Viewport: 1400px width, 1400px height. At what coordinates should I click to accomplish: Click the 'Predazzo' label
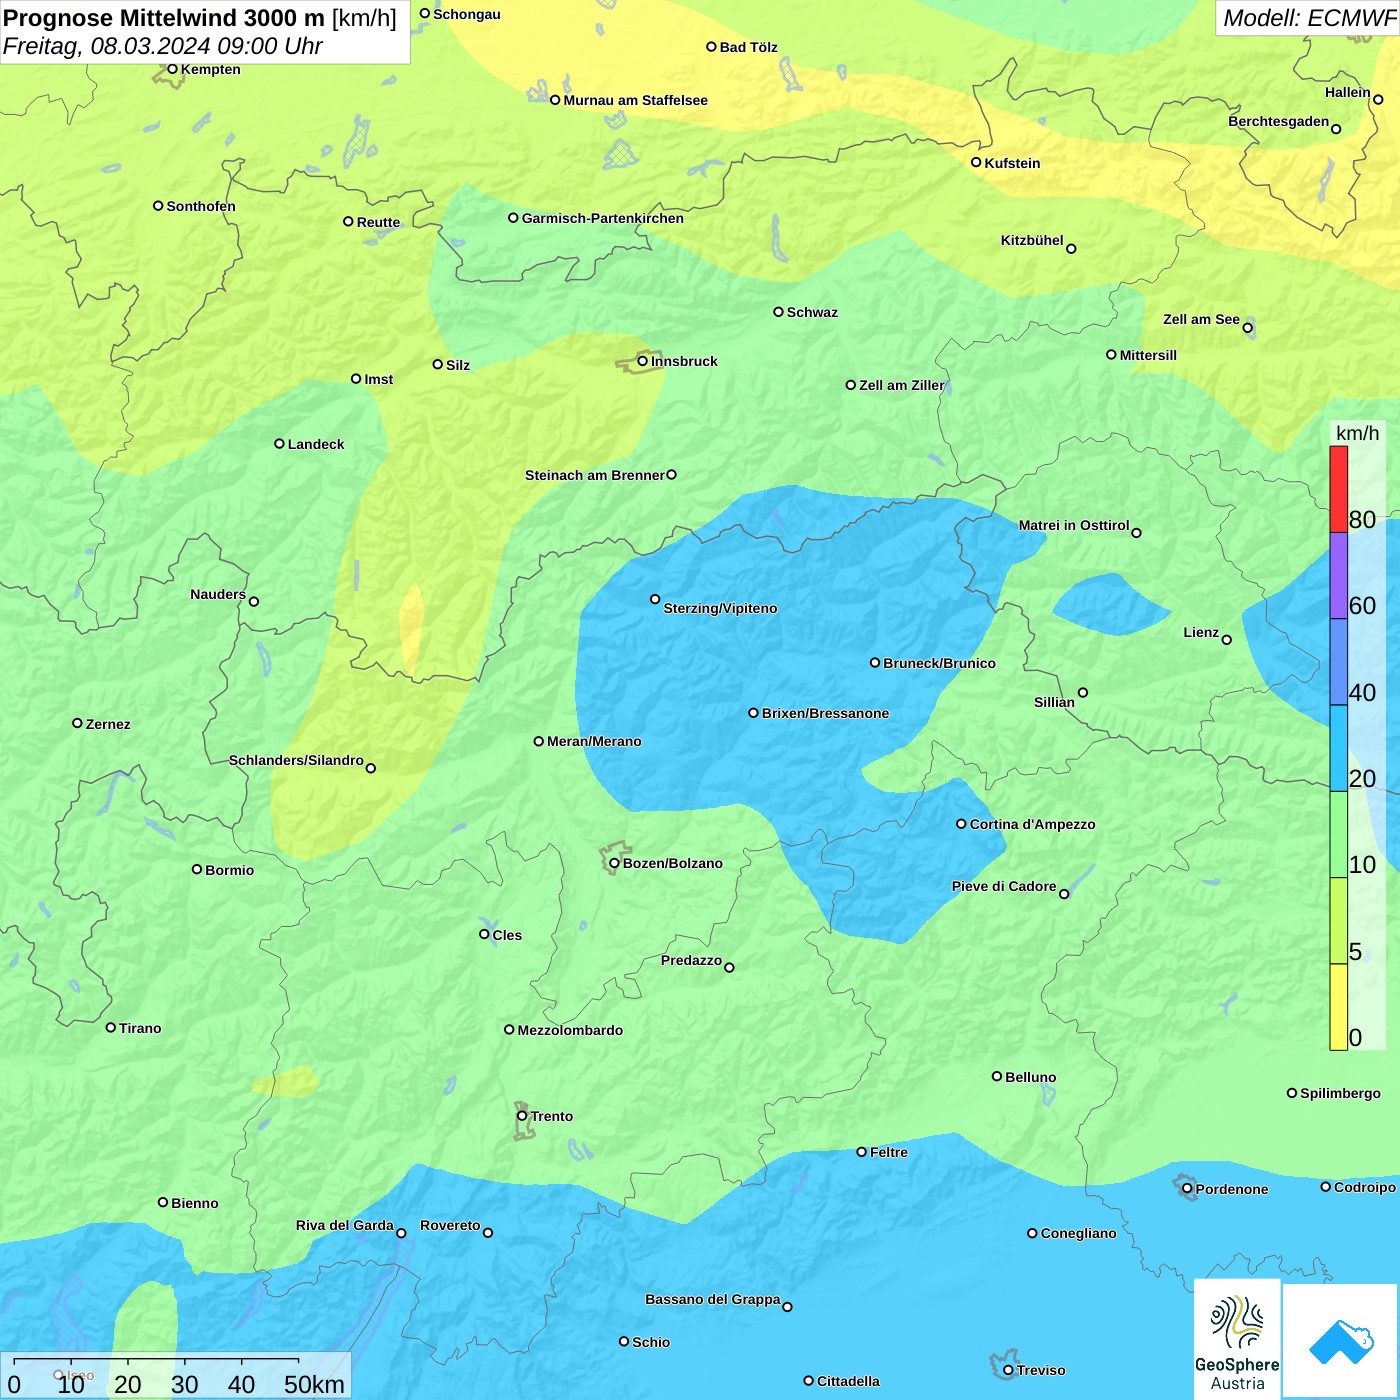pyautogui.click(x=691, y=960)
